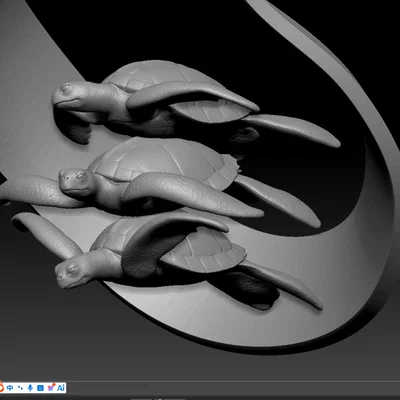Toggle Chinese input mode with 中 icon

pyautogui.click(x=10, y=388)
